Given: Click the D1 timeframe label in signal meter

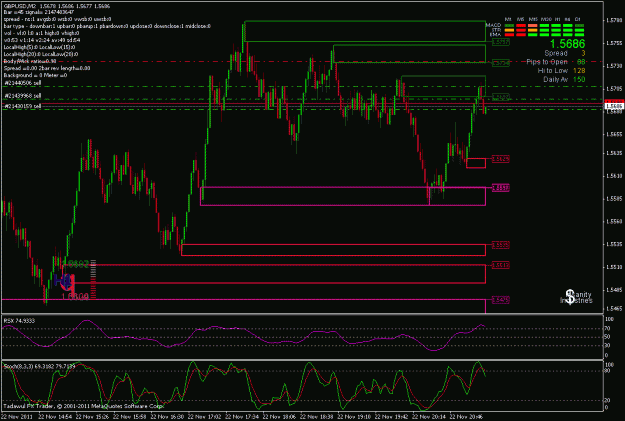Looking at the screenshot, I should coord(578,19).
